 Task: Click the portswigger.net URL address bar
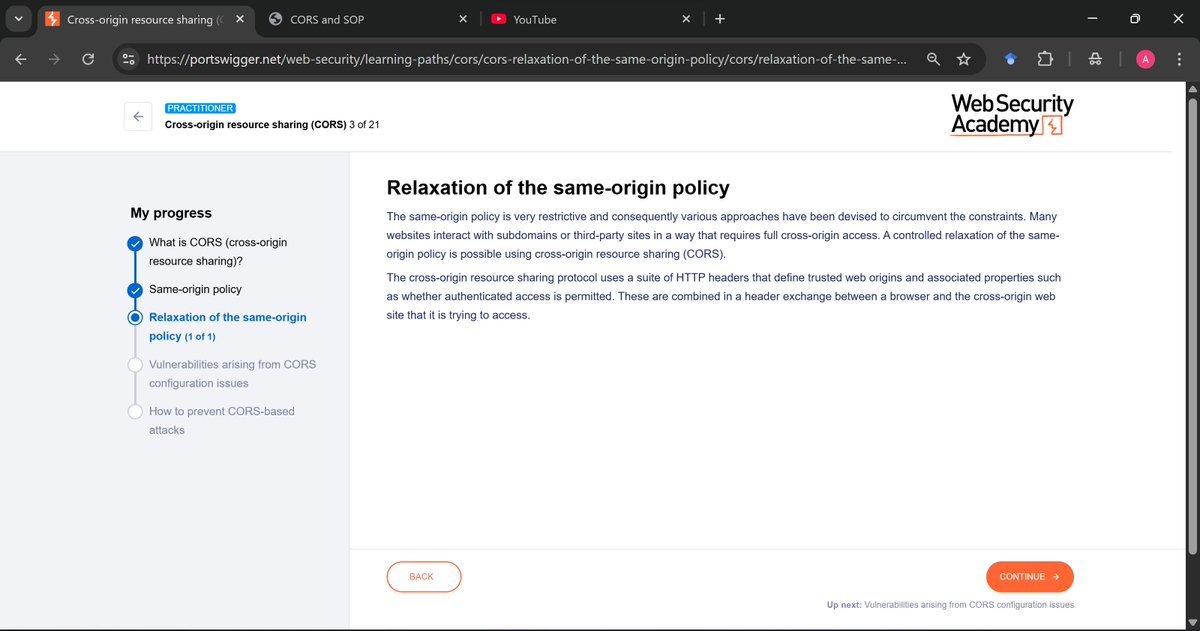coord(526,60)
